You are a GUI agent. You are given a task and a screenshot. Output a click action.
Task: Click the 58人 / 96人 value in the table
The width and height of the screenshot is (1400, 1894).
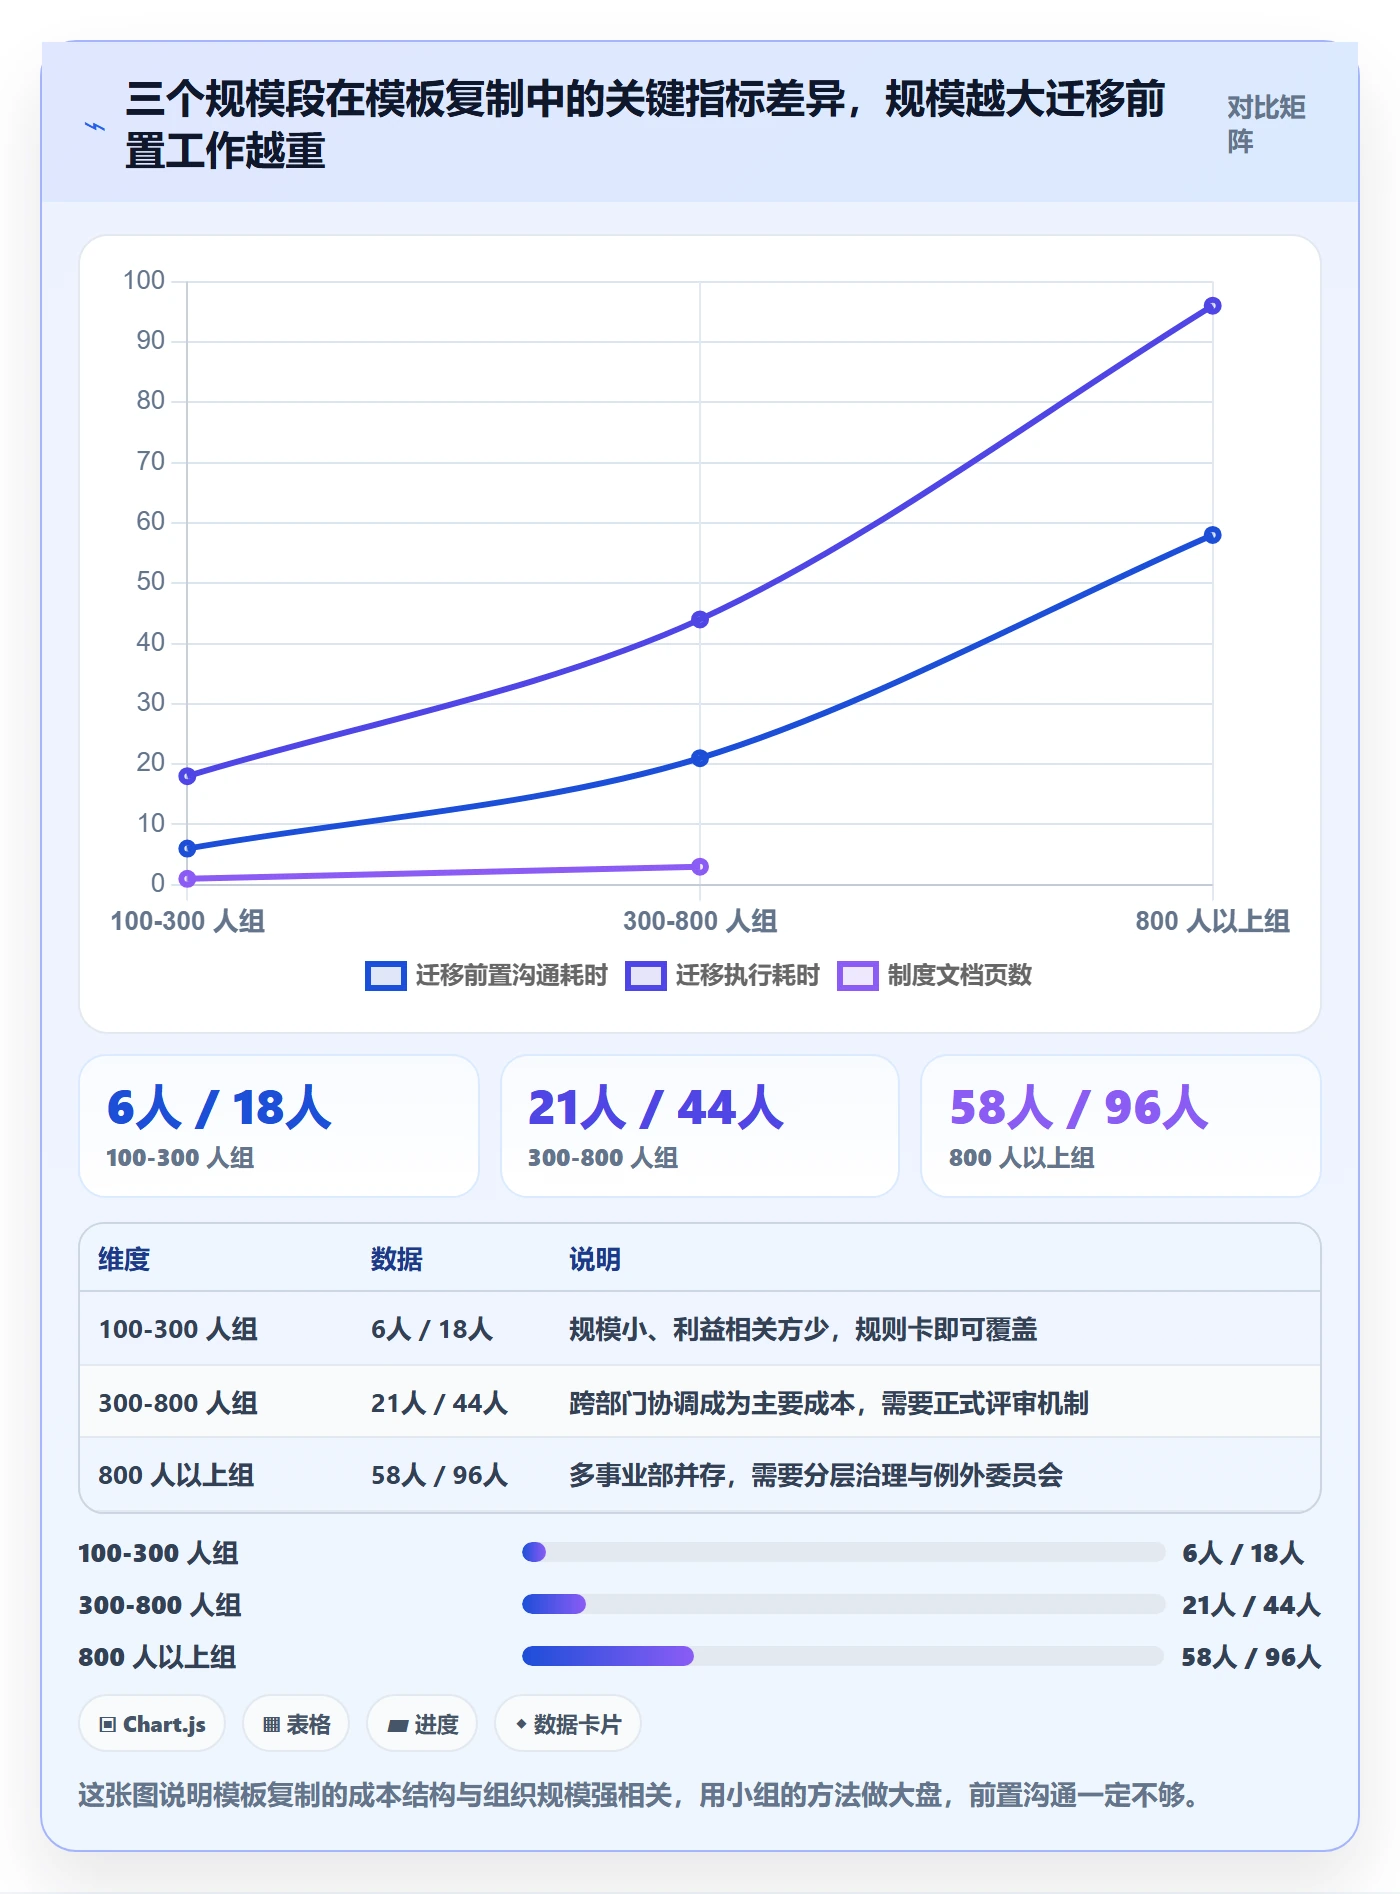pos(439,1475)
